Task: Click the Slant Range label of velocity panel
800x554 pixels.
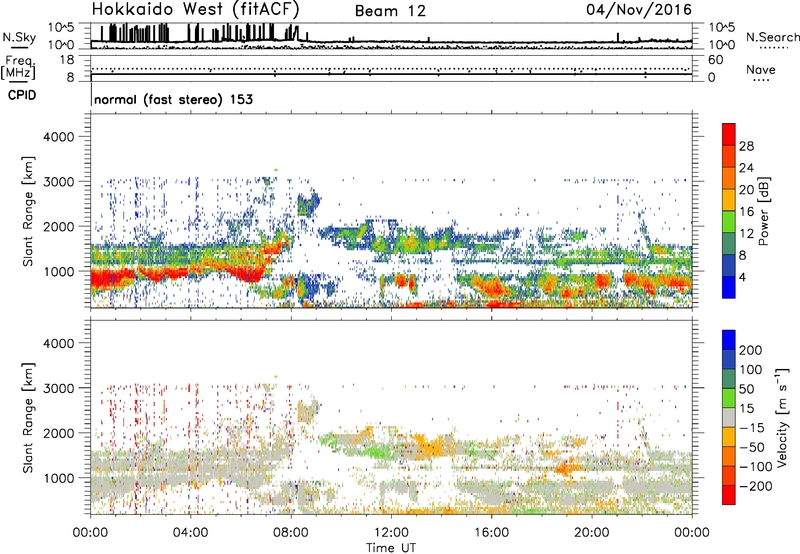Action: point(28,418)
